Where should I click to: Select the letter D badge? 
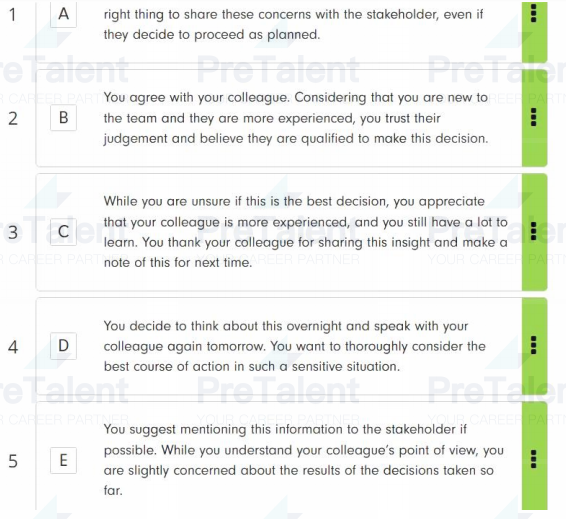pyautogui.click(x=64, y=346)
